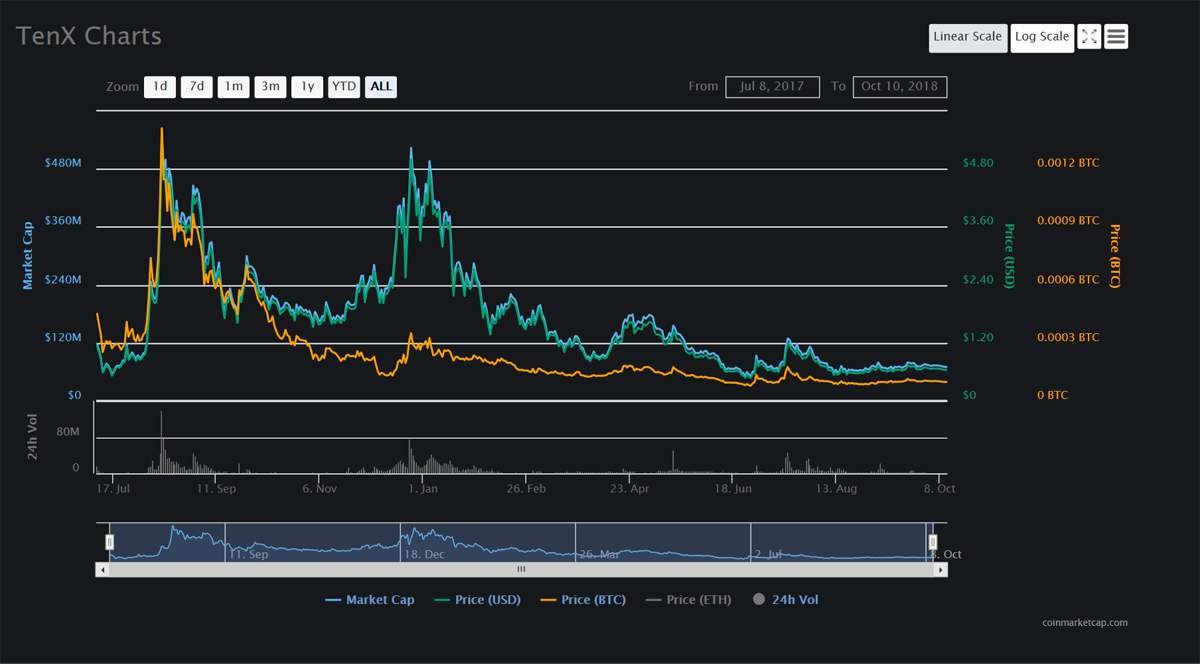Click the $4.80 USD price axis label
The height and width of the screenshot is (664, 1200).
[978, 163]
